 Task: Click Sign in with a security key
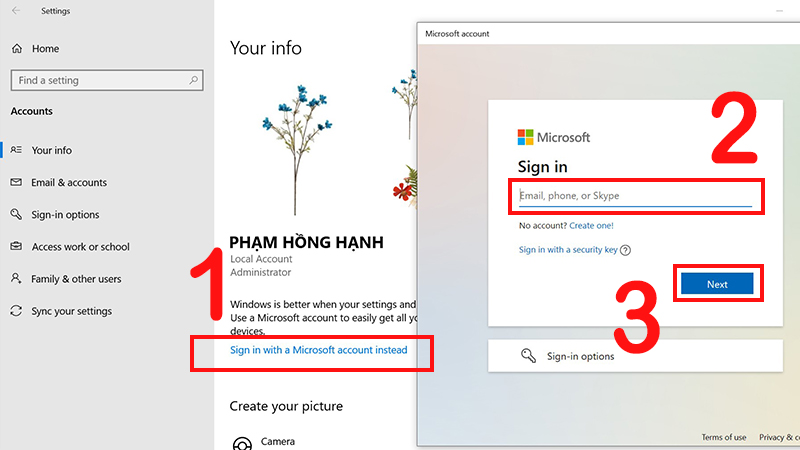coord(568,249)
